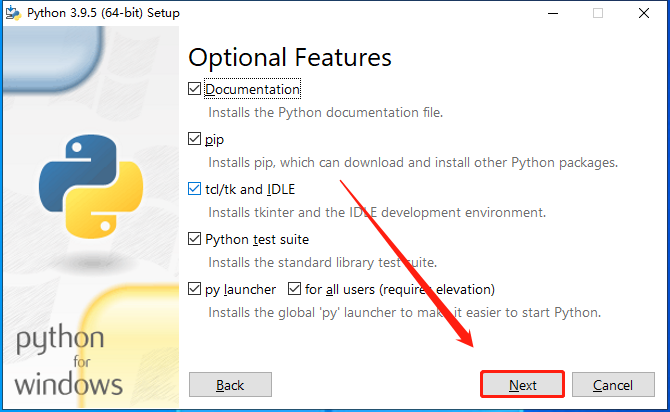Cancel the Python setup
Screen dimensions: 670x412
pyautogui.click(x=613, y=385)
